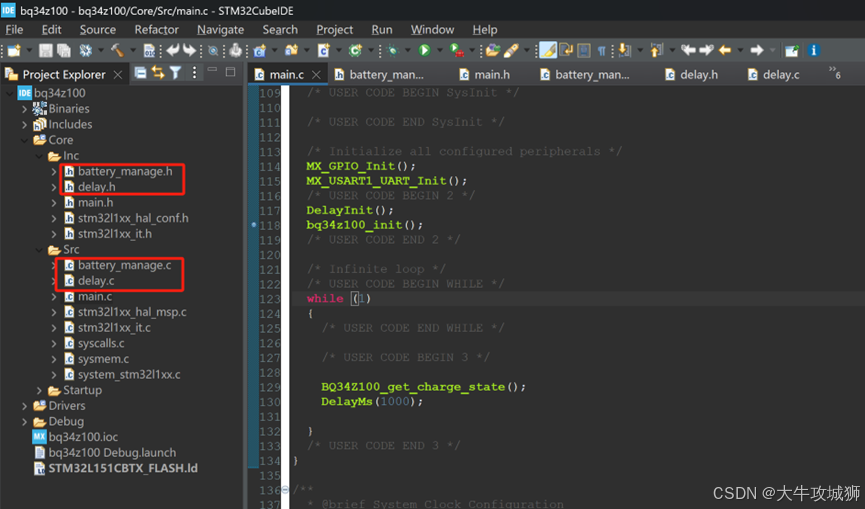This screenshot has width=865, height=509.
Task: Select syscalls.c in tree
Action: [94, 344]
